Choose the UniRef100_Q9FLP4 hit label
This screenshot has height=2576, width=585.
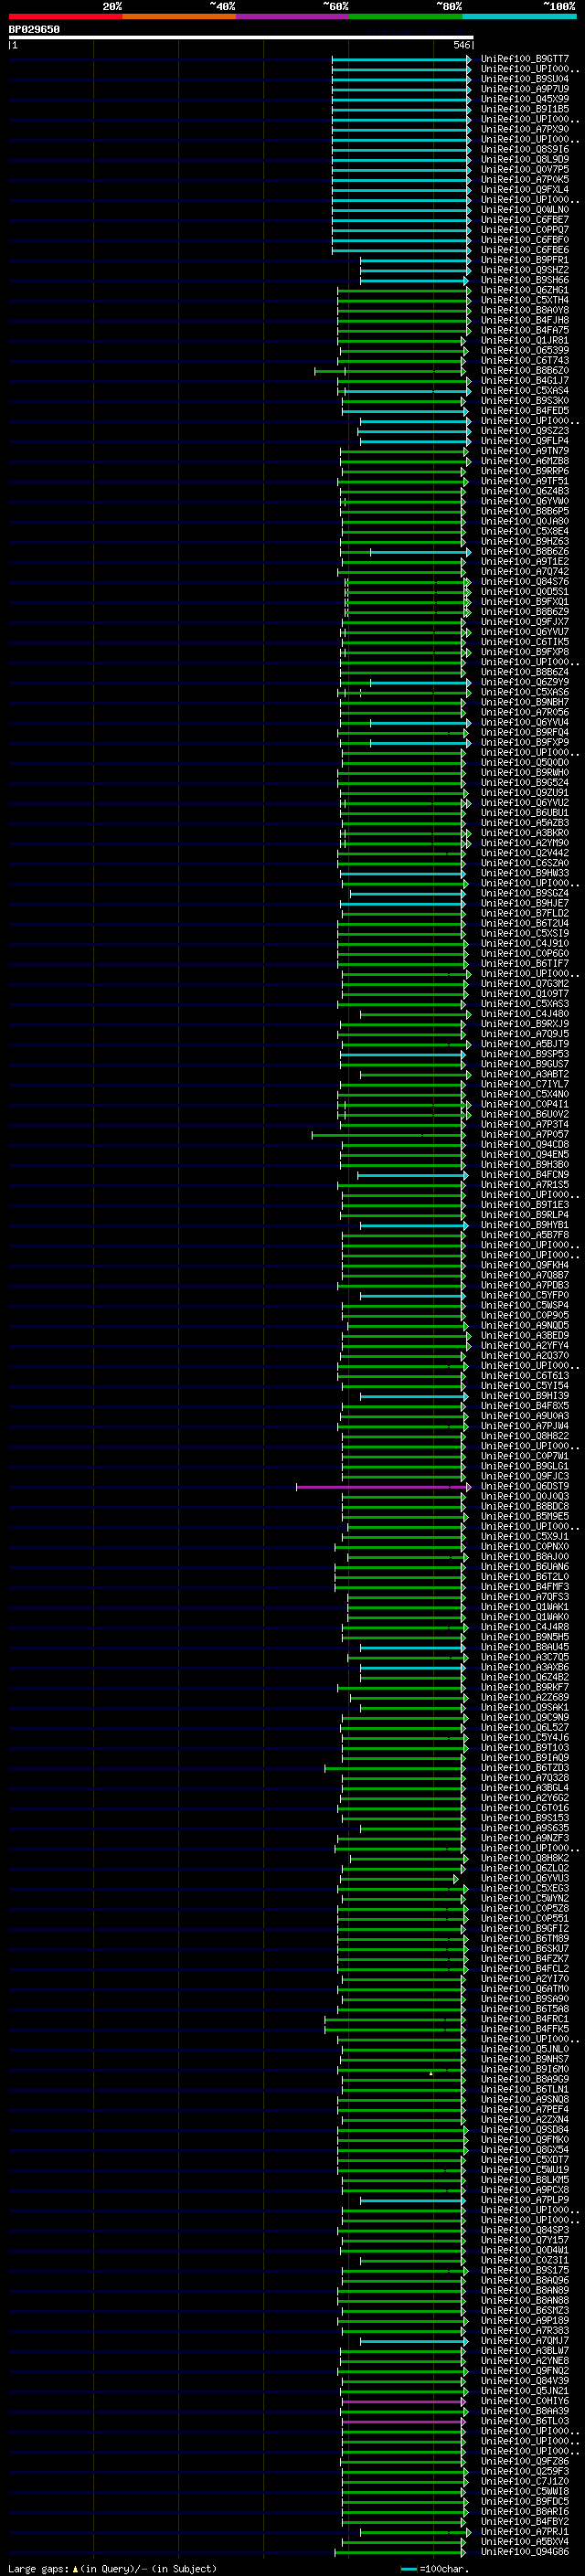coord(525,441)
